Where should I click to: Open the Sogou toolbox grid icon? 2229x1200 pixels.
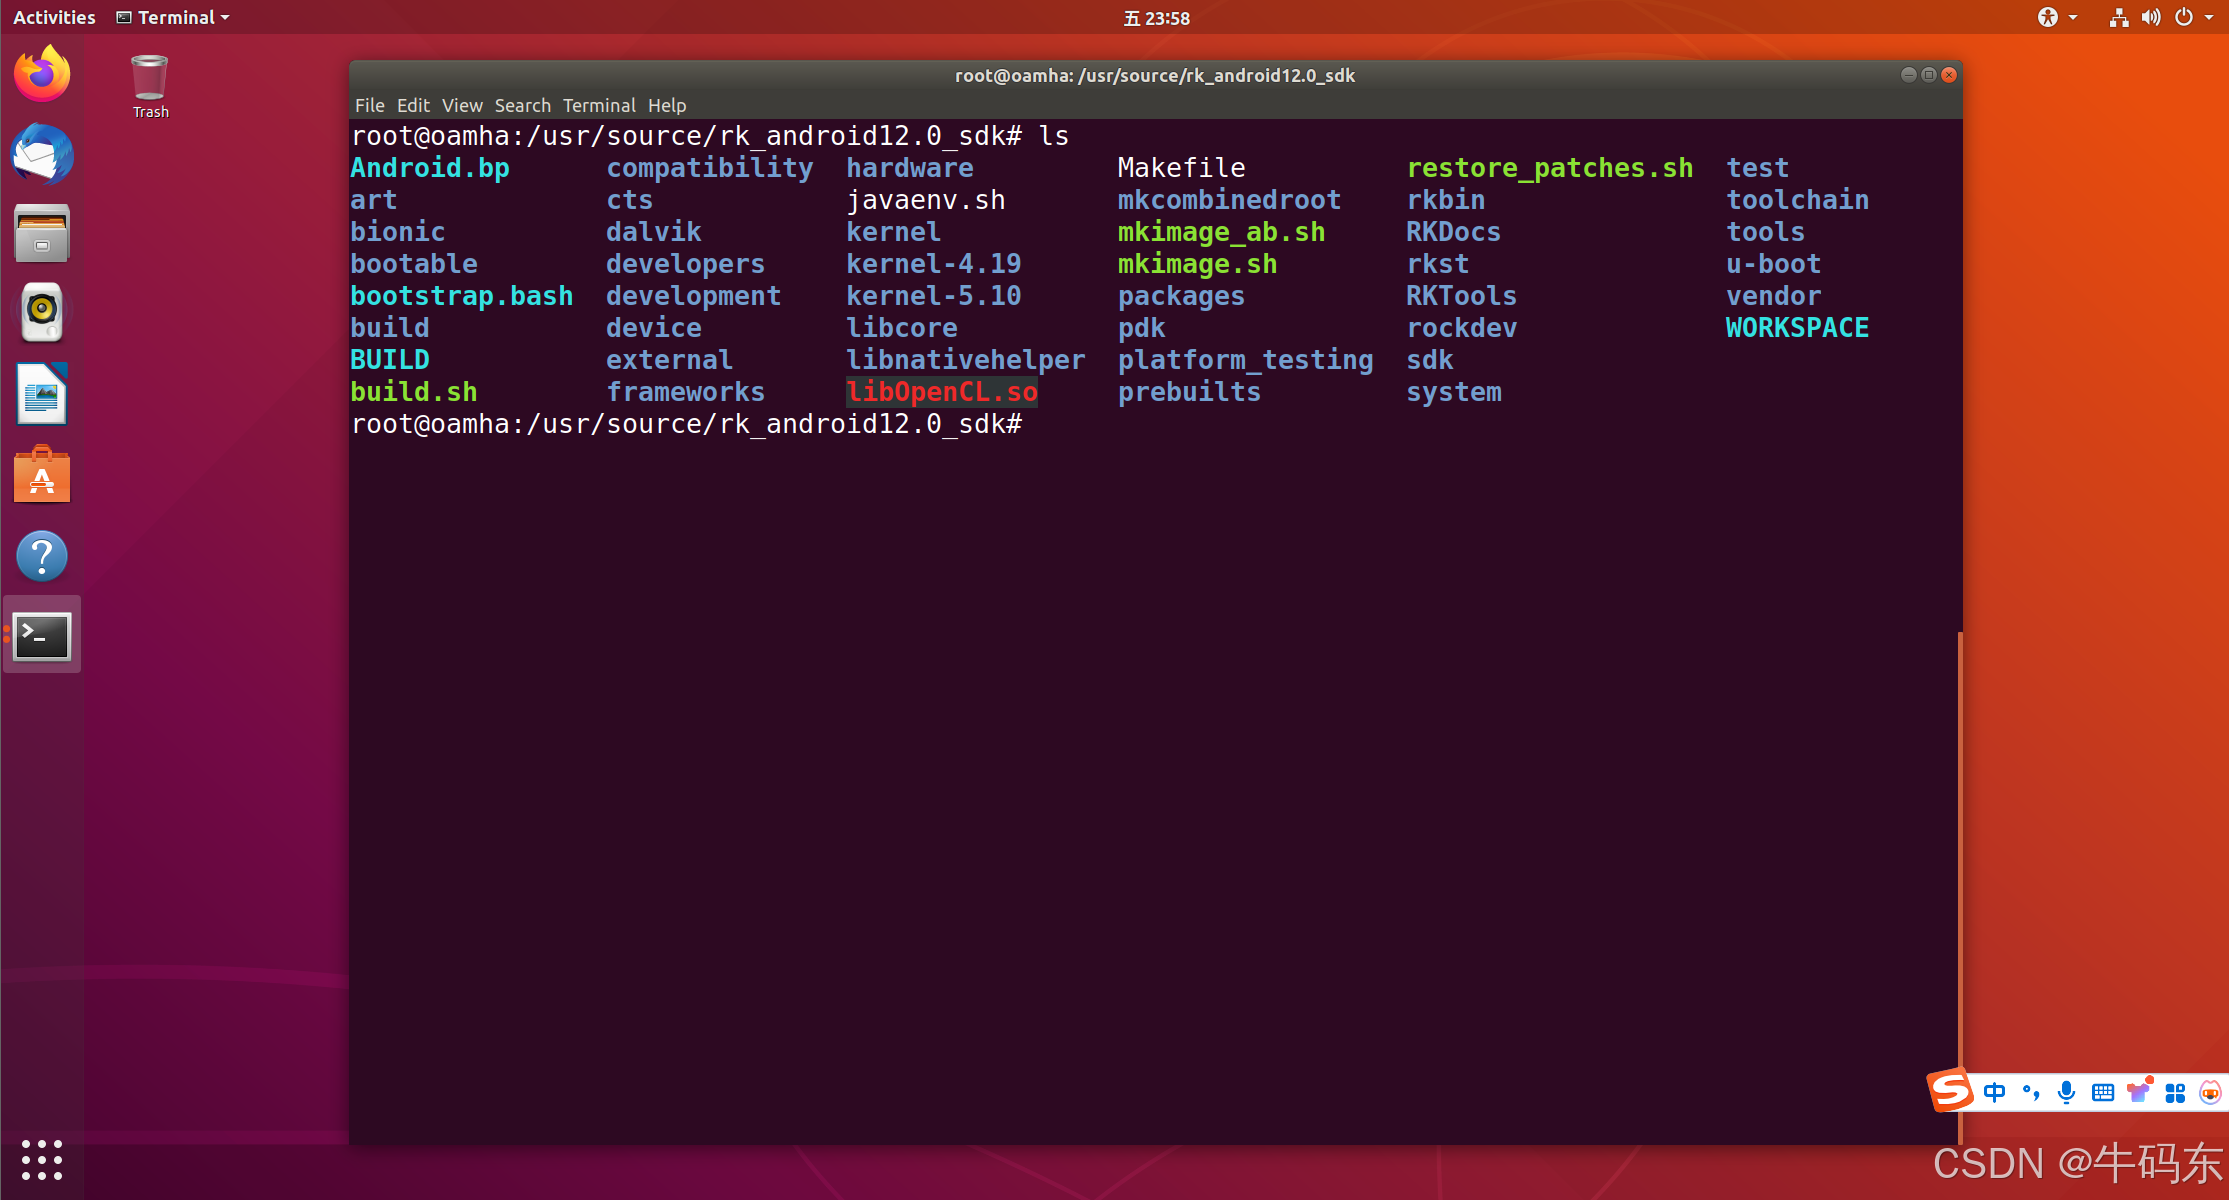coord(2175,1092)
